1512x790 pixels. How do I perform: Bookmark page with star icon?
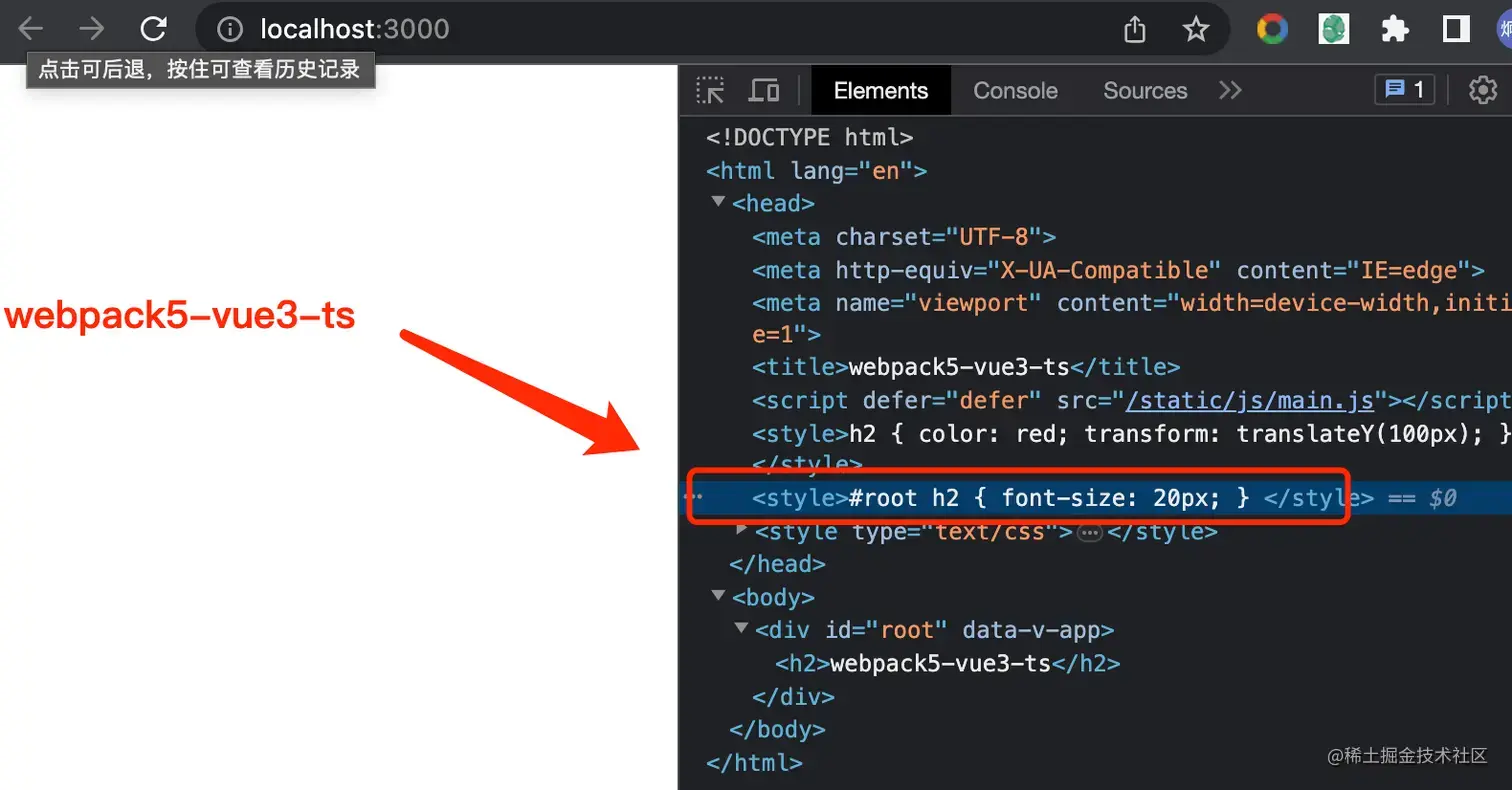1196,29
